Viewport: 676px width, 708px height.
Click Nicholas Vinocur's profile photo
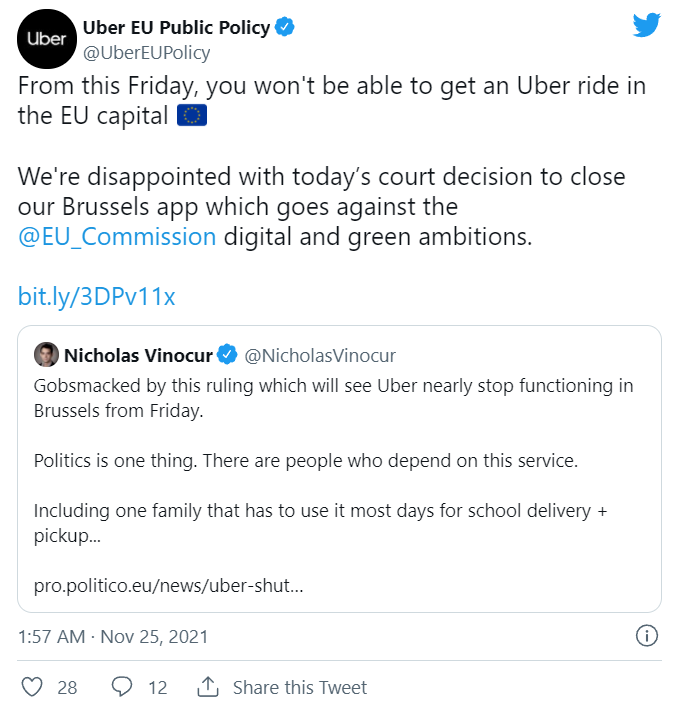46,354
